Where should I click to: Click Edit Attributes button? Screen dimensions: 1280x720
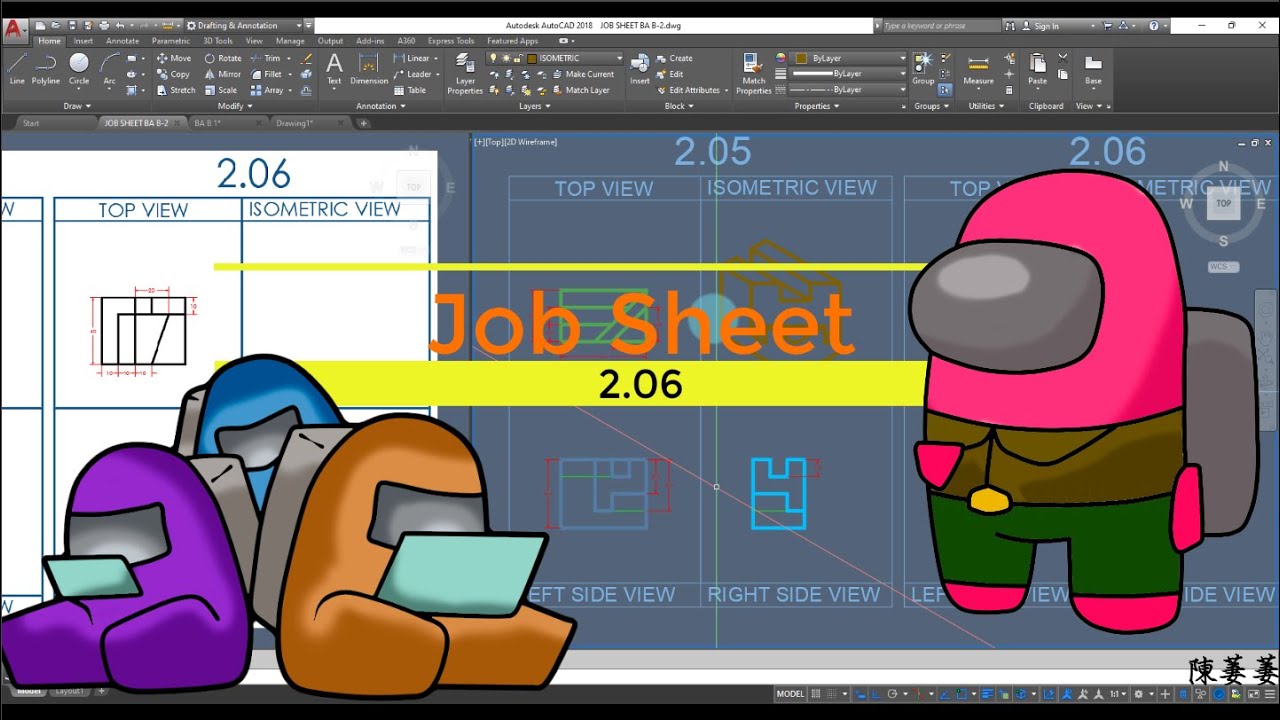click(687, 90)
